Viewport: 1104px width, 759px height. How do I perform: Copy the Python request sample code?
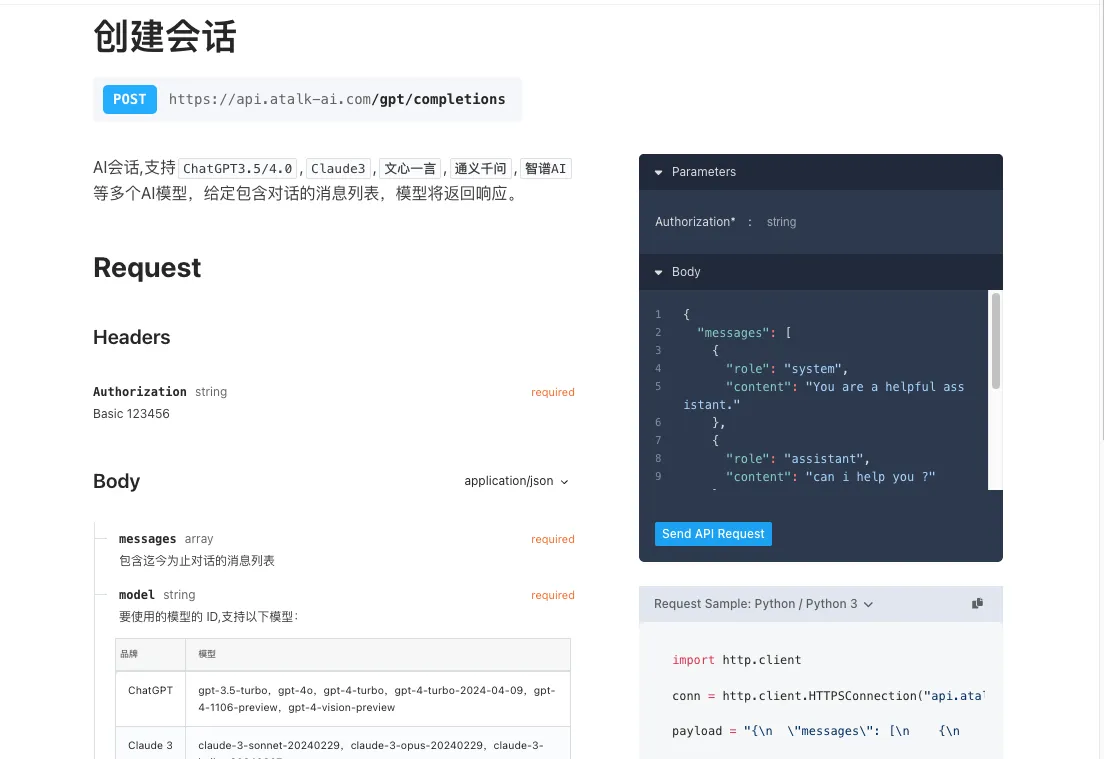pyautogui.click(x=977, y=604)
